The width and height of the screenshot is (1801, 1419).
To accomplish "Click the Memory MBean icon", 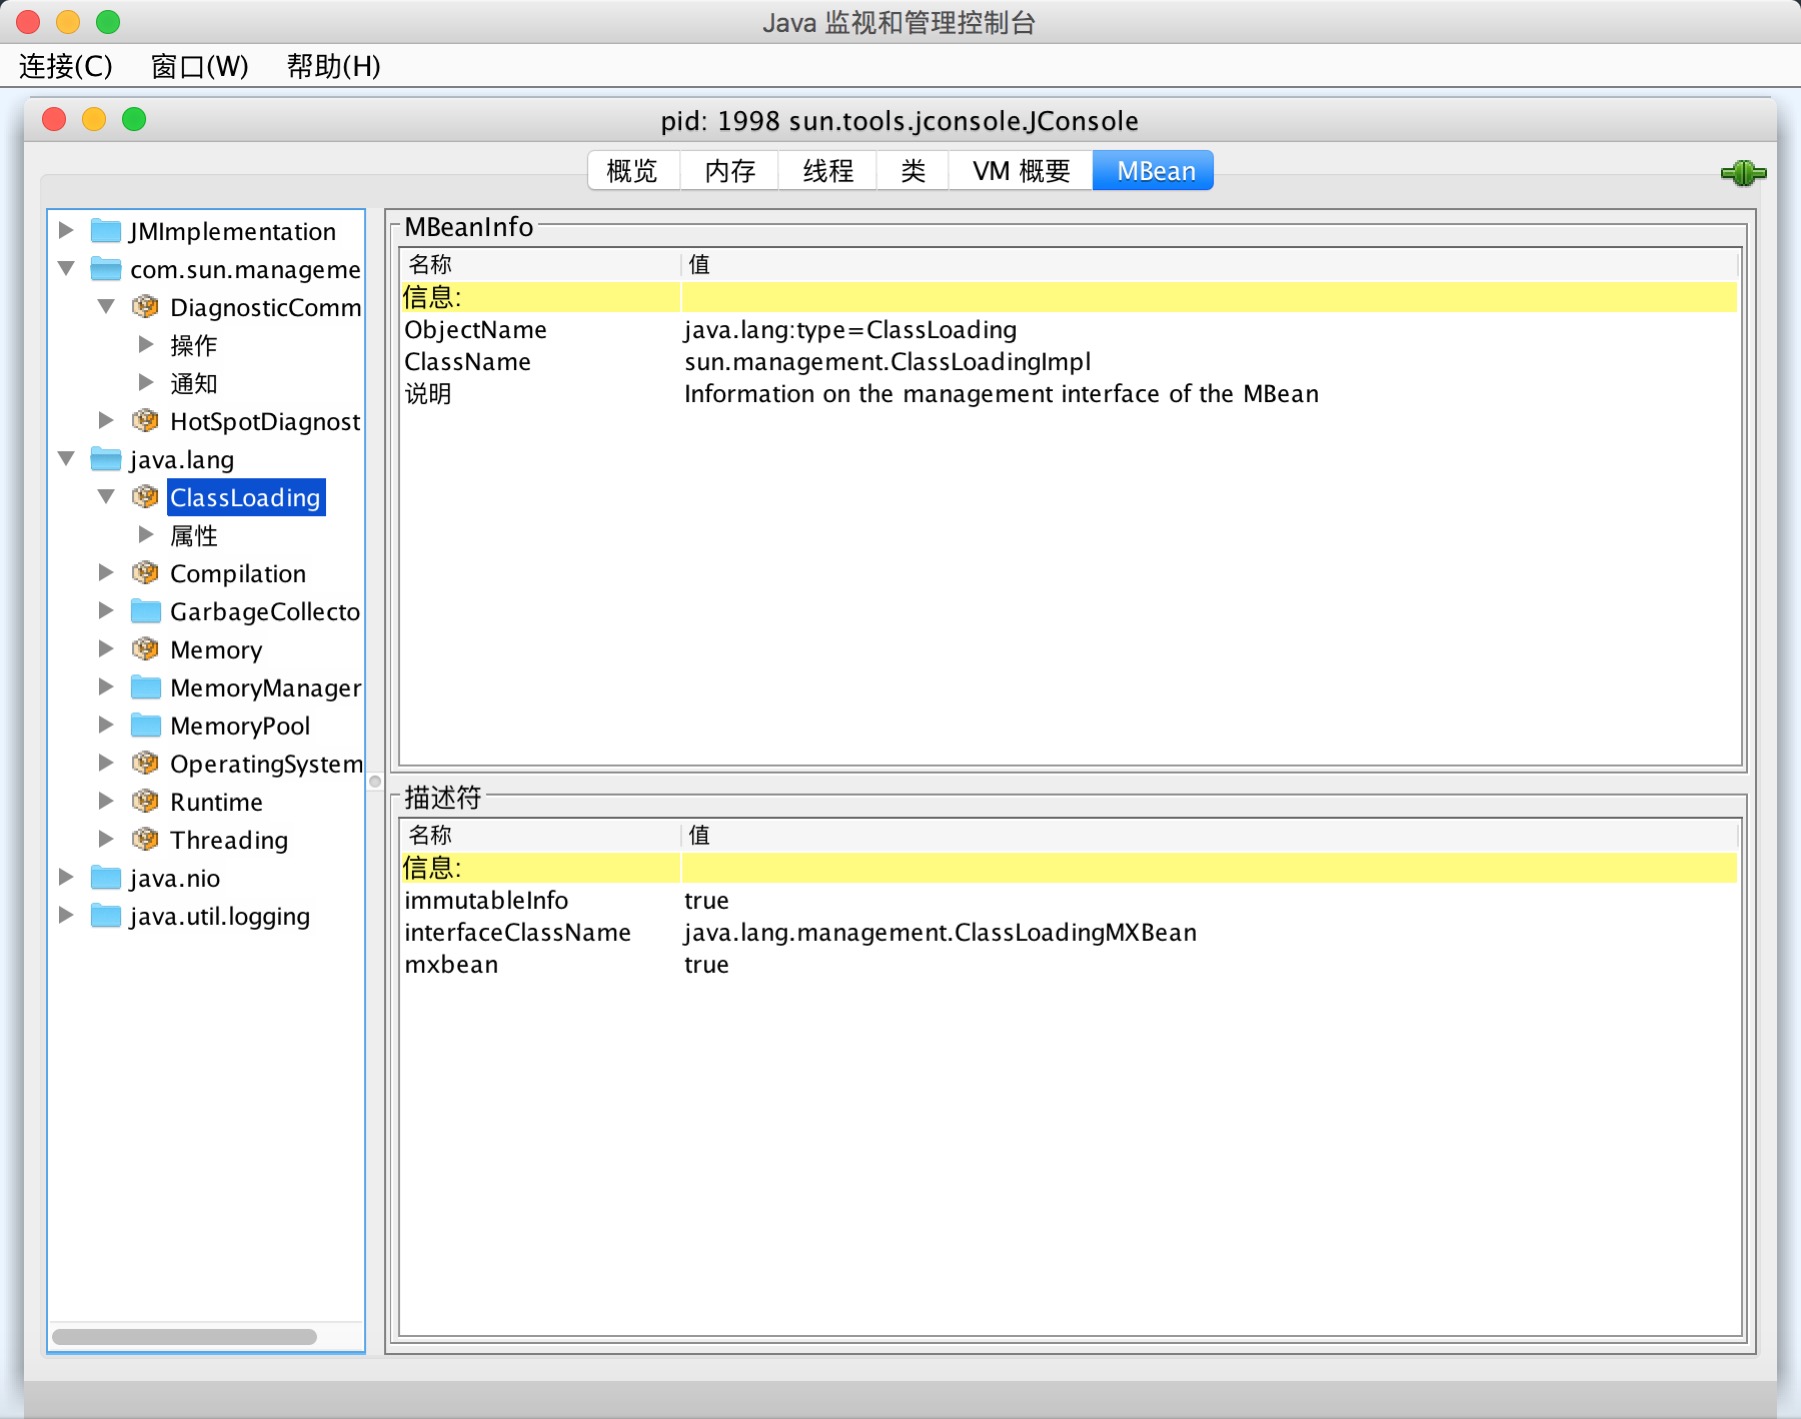I will [145, 648].
